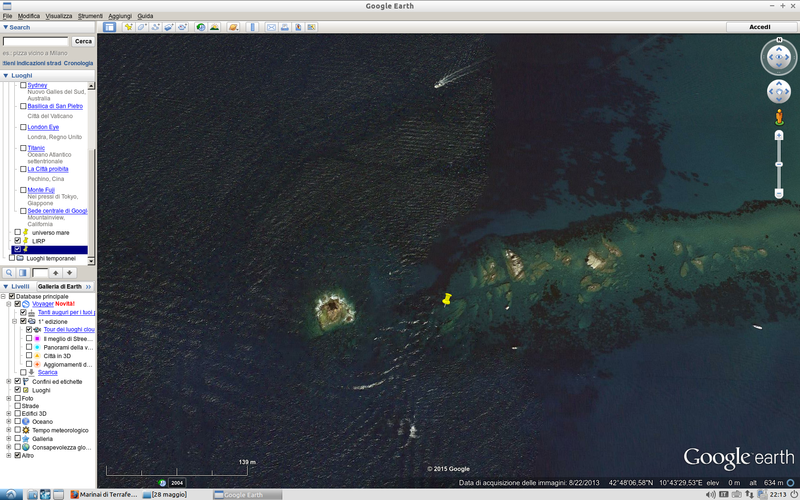The height and width of the screenshot is (500, 800).
Task: Open the Guida menu
Action: coord(145,16)
